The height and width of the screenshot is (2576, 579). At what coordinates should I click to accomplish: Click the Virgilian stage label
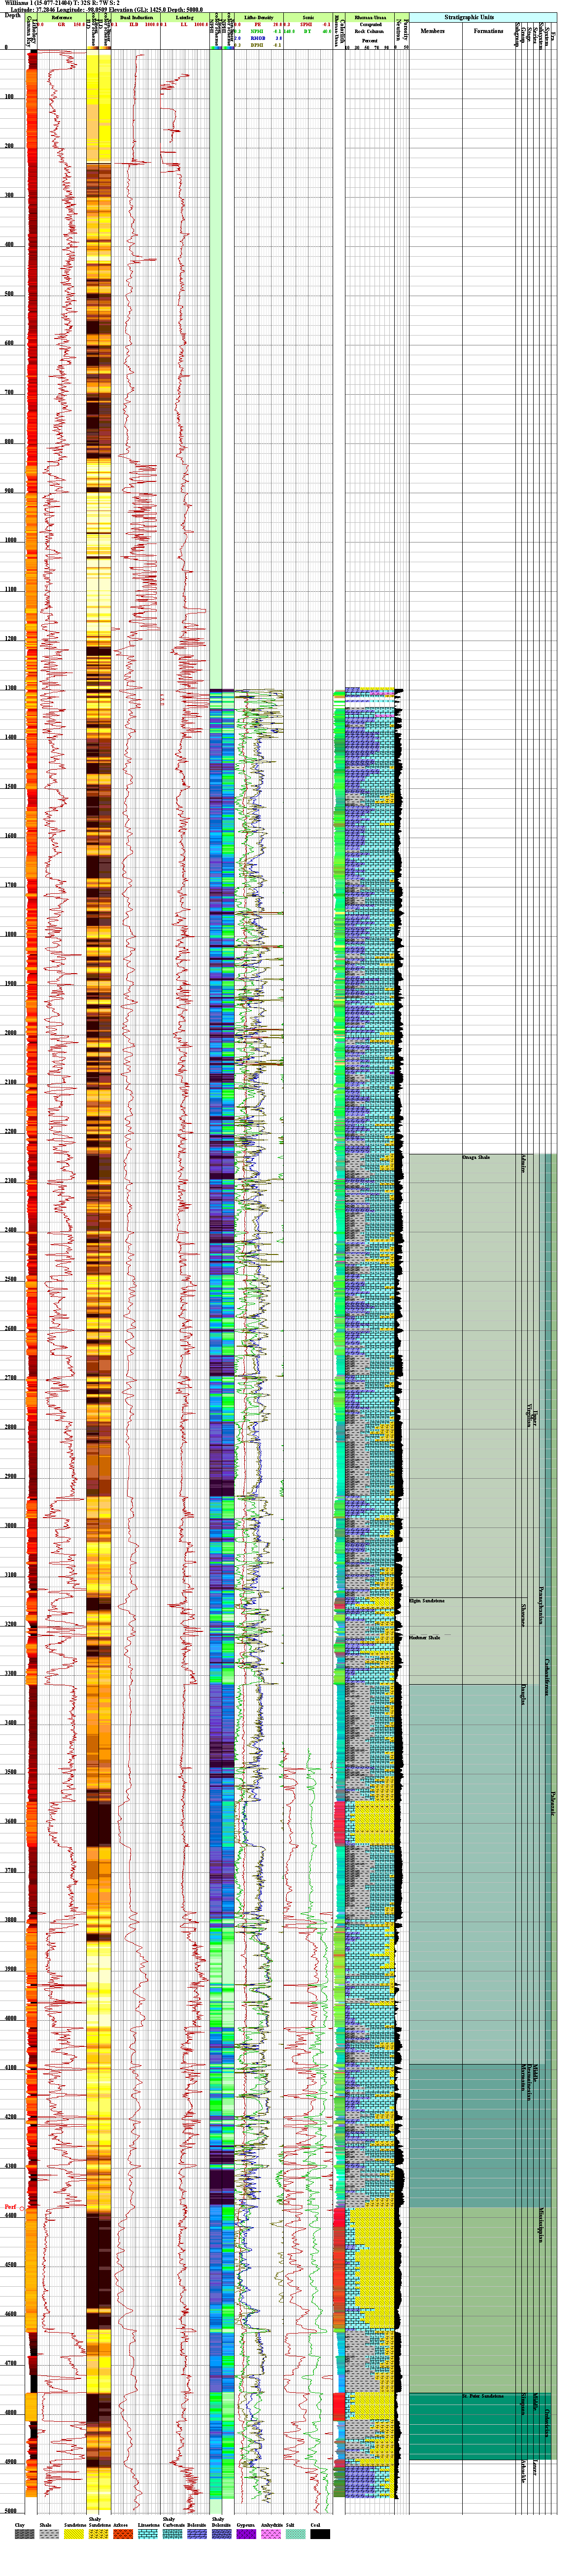pos(530,1415)
